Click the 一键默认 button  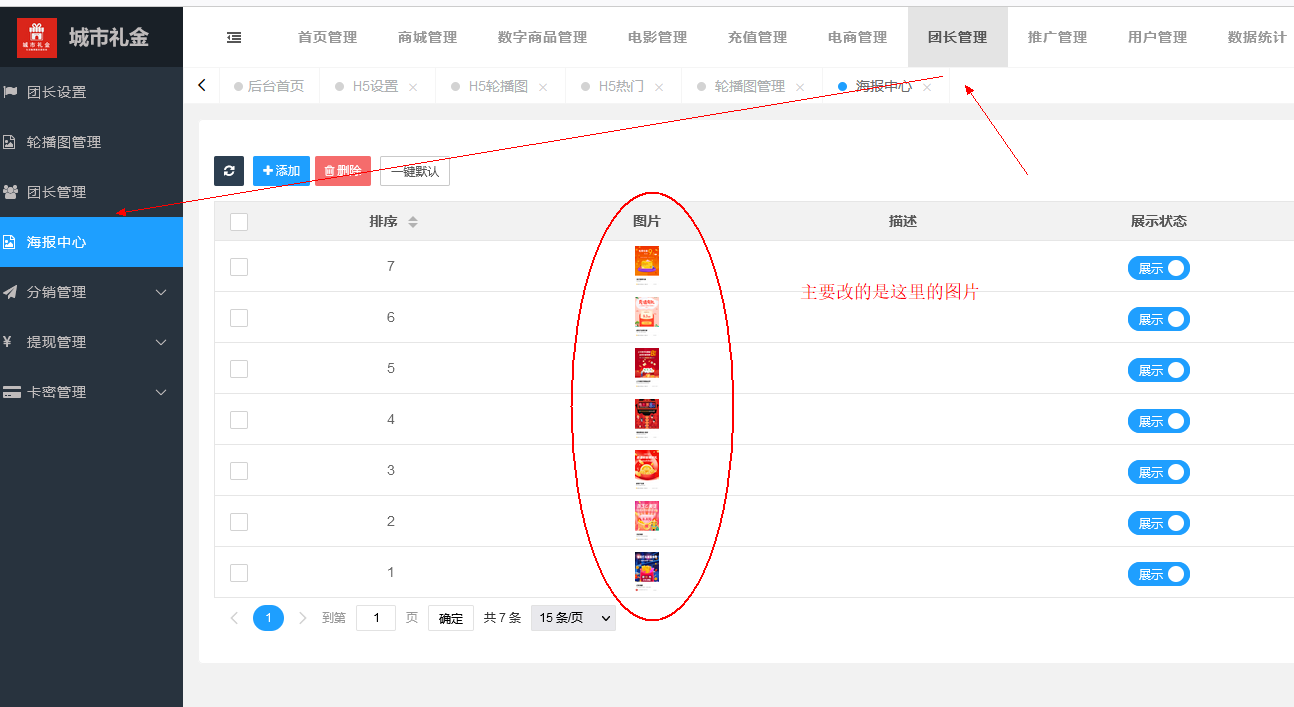click(415, 171)
